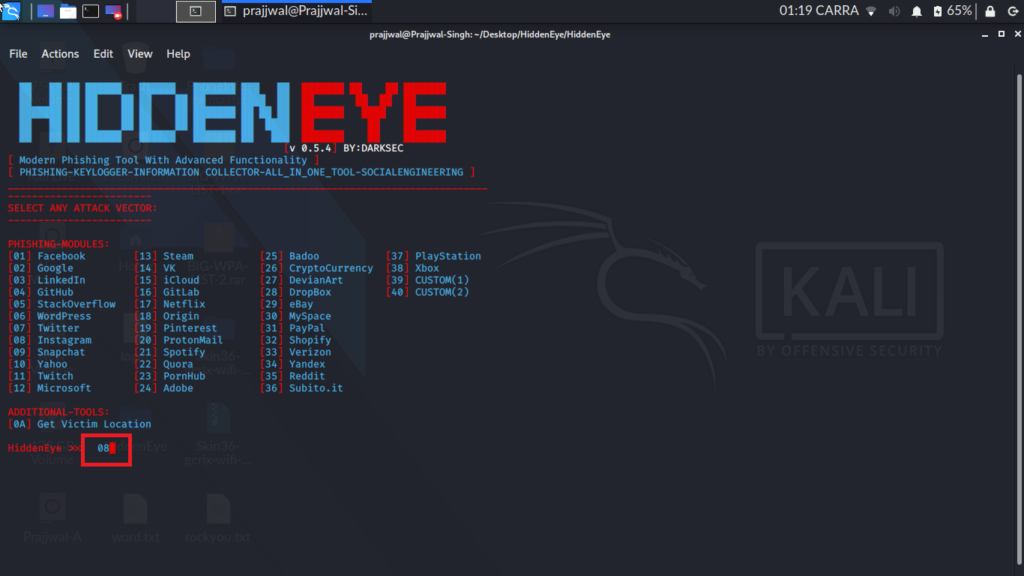Image resolution: width=1024 pixels, height=576 pixels.
Task: Click the 'BY:DARKSEC' credit text
Action: tap(374, 148)
